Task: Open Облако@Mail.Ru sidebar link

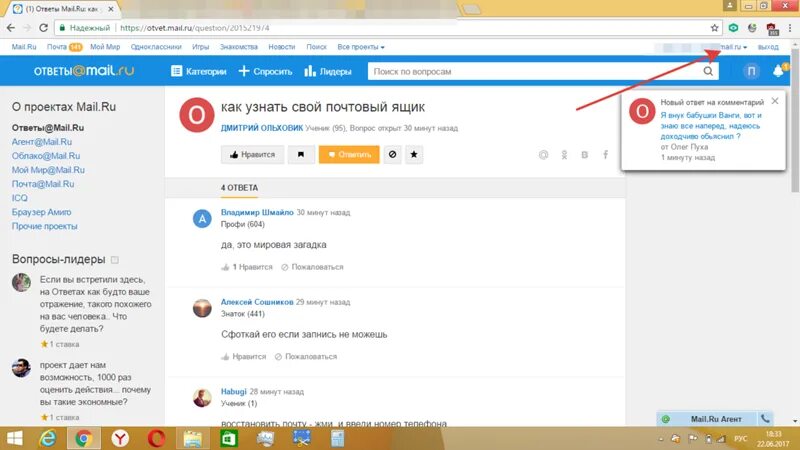Action: (46, 156)
